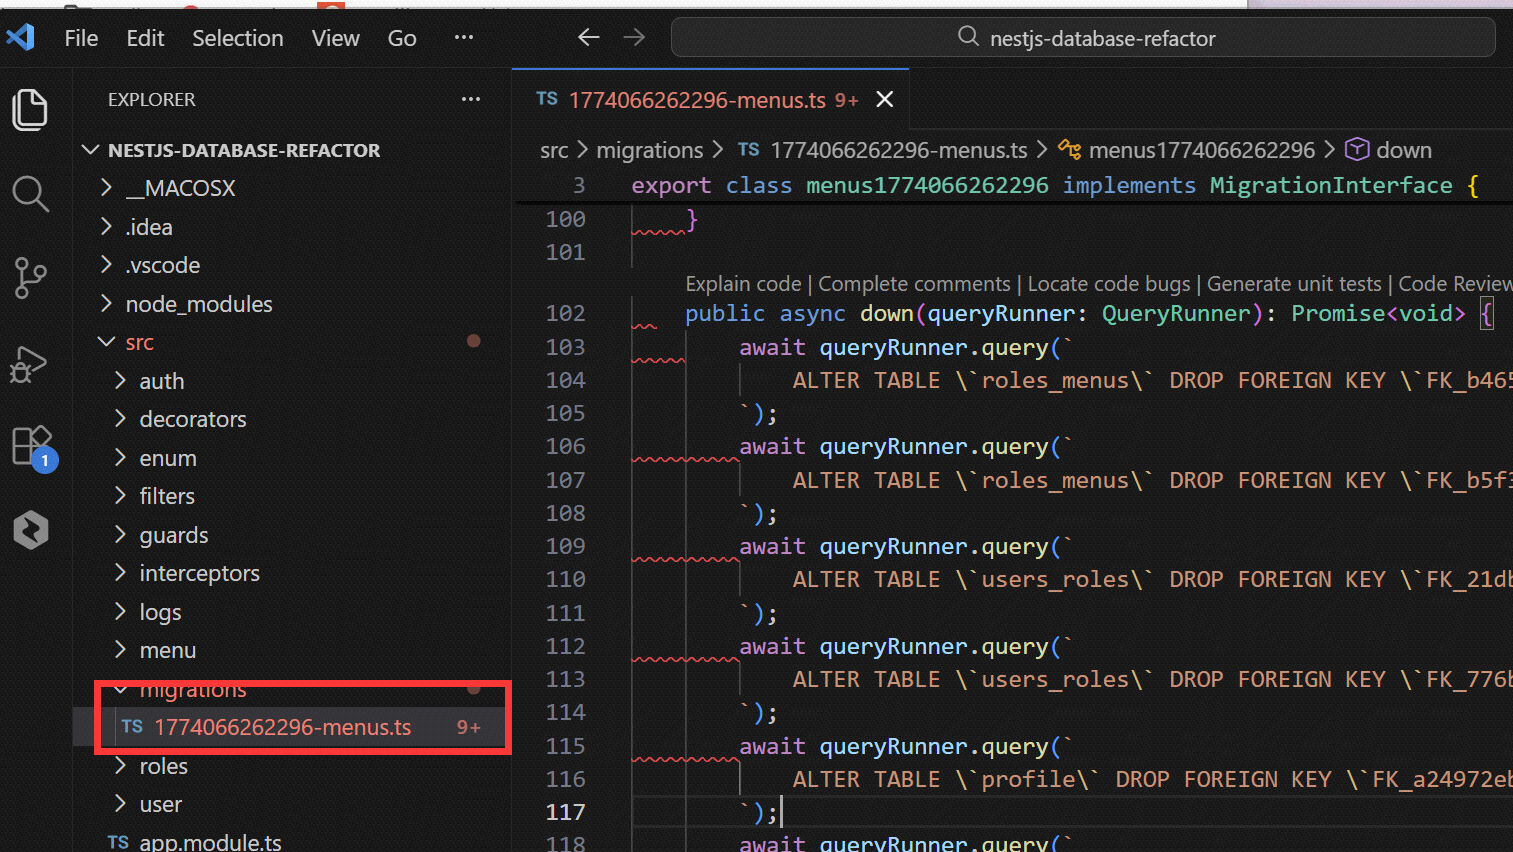
Task: Open the Search view in activity bar
Action: 30,194
